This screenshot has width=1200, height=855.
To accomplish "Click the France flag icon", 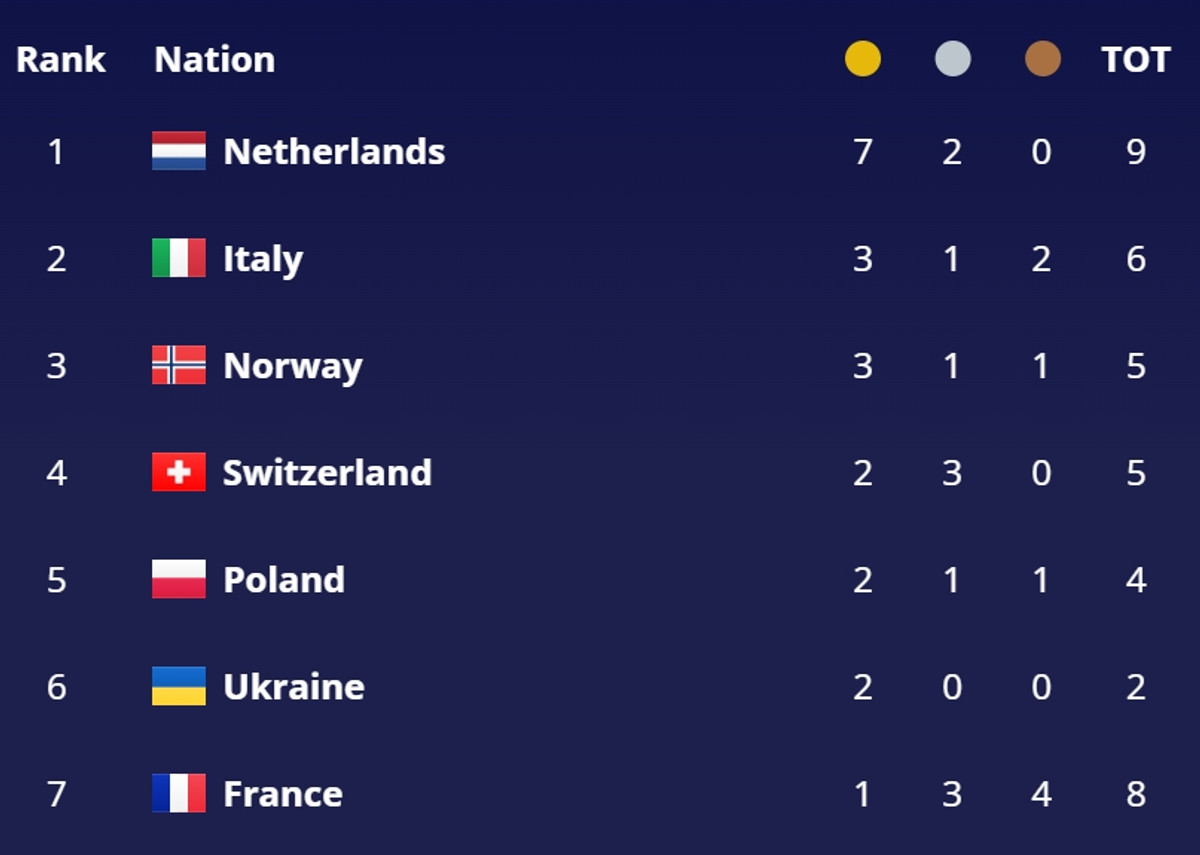I will (x=179, y=793).
